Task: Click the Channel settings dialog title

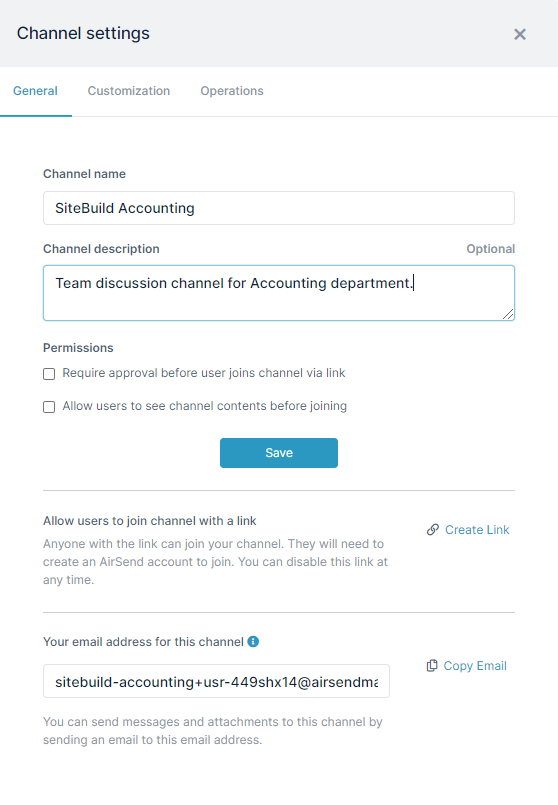Action: (x=83, y=33)
